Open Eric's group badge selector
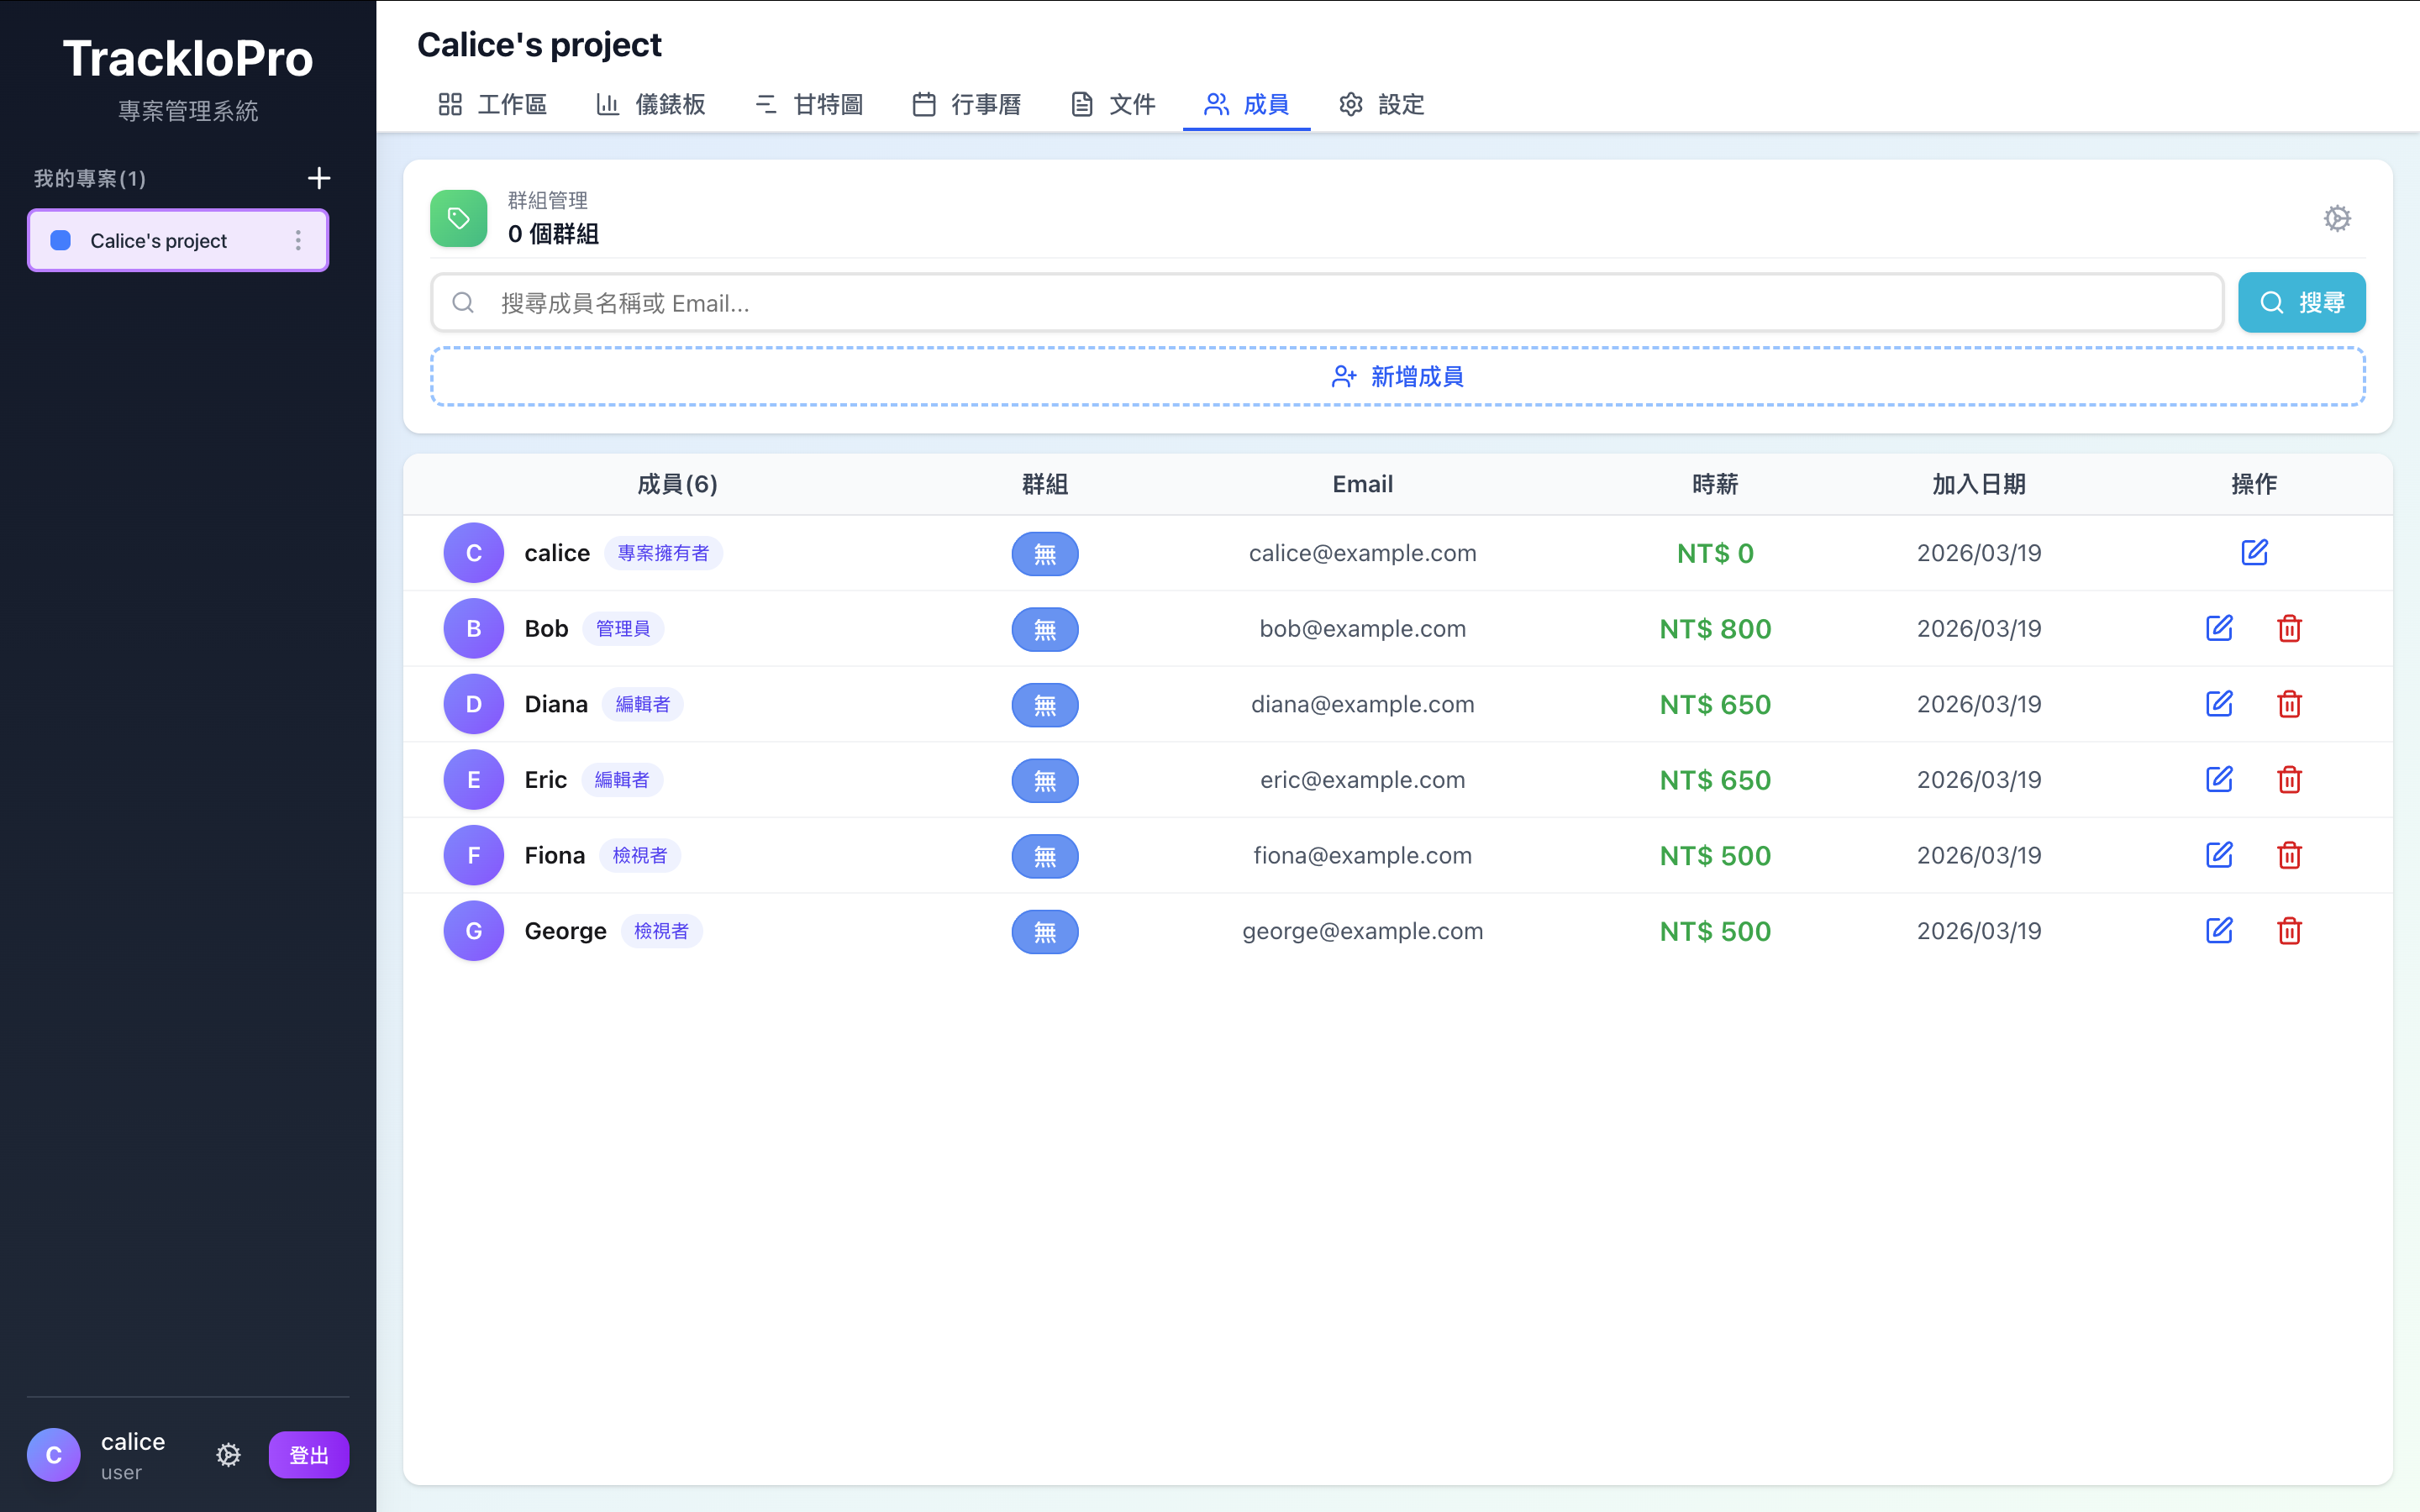 click(1044, 780)
